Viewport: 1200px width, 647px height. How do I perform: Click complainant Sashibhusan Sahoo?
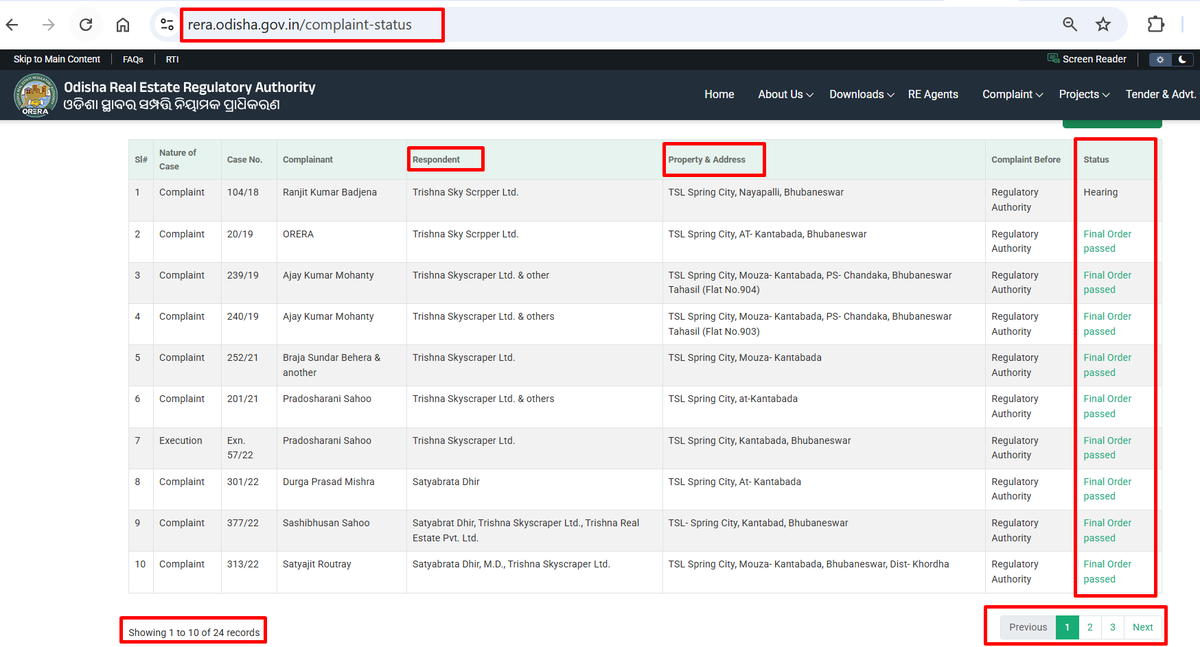coord(326,522)
